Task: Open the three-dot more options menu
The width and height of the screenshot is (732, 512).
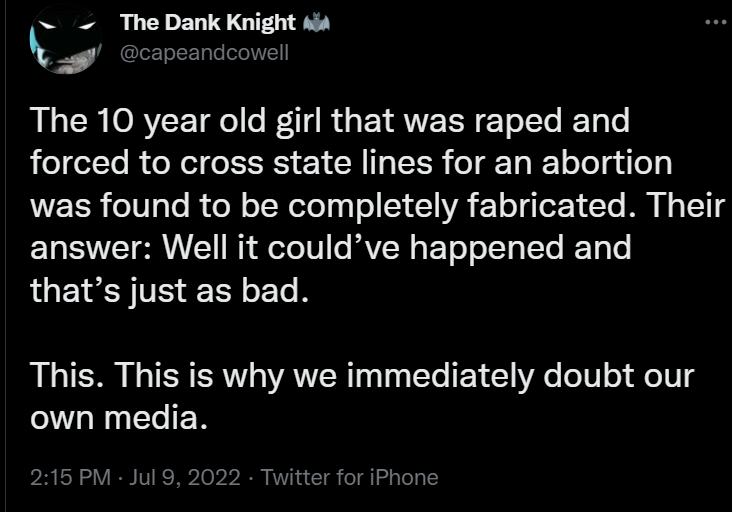Action: (716, 22)
